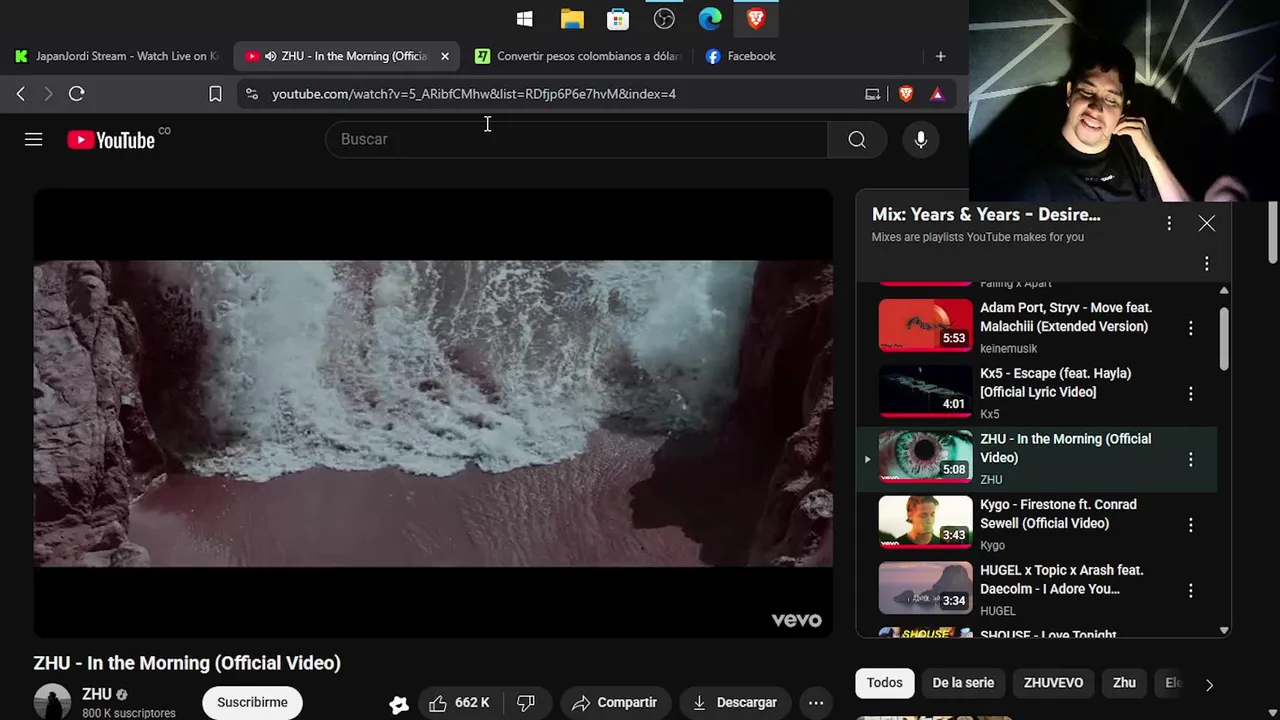The height and width of the screenshot is (720, 1280).
Task: Open site settings icon in address bar
Action: click(x=252, y=94)
